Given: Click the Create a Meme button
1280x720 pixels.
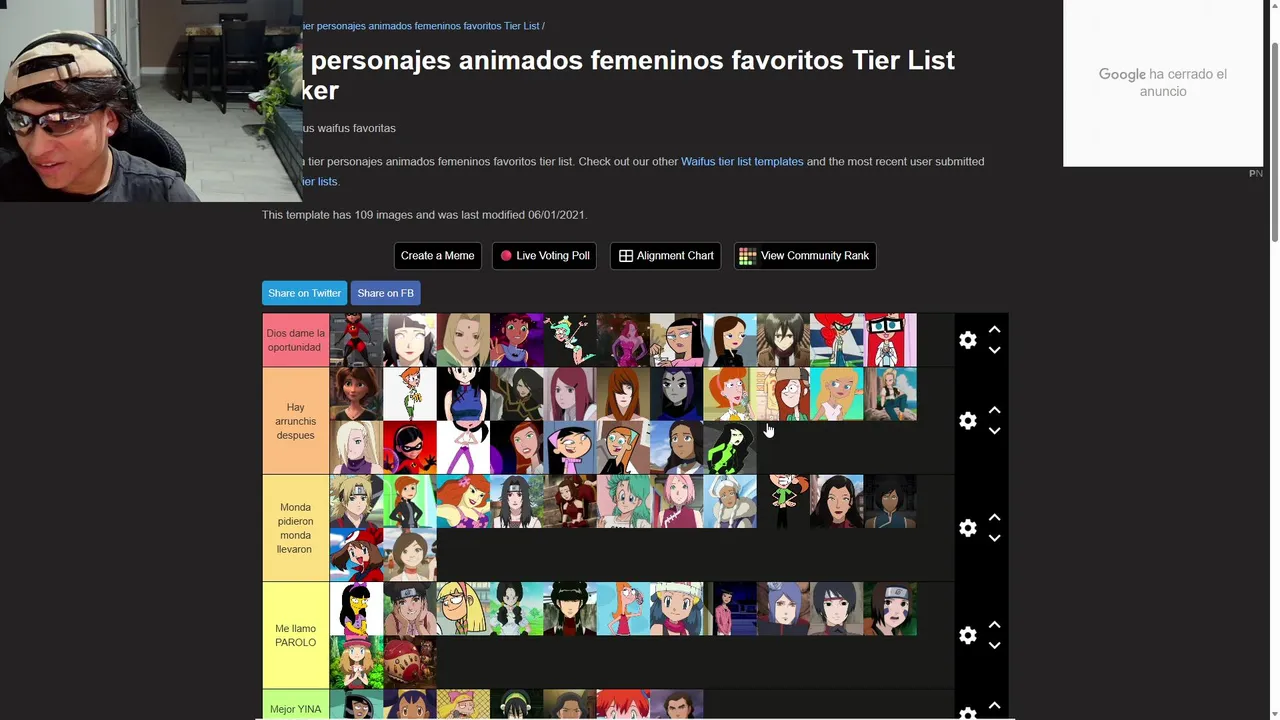Looking at the screenshot, I should pos(437,256).
